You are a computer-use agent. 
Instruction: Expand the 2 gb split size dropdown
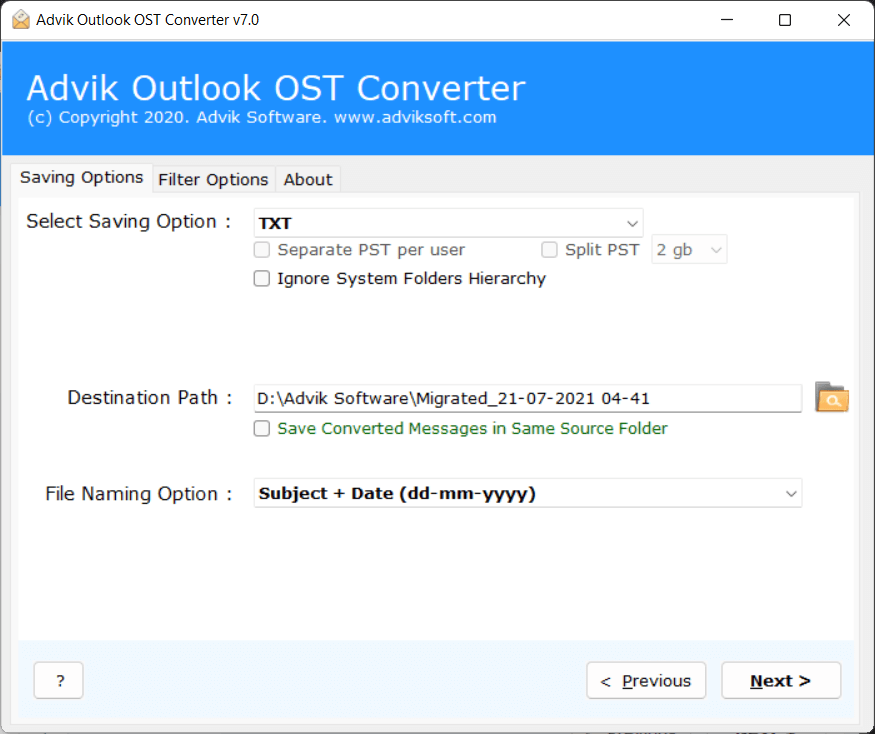click(689, 250)
